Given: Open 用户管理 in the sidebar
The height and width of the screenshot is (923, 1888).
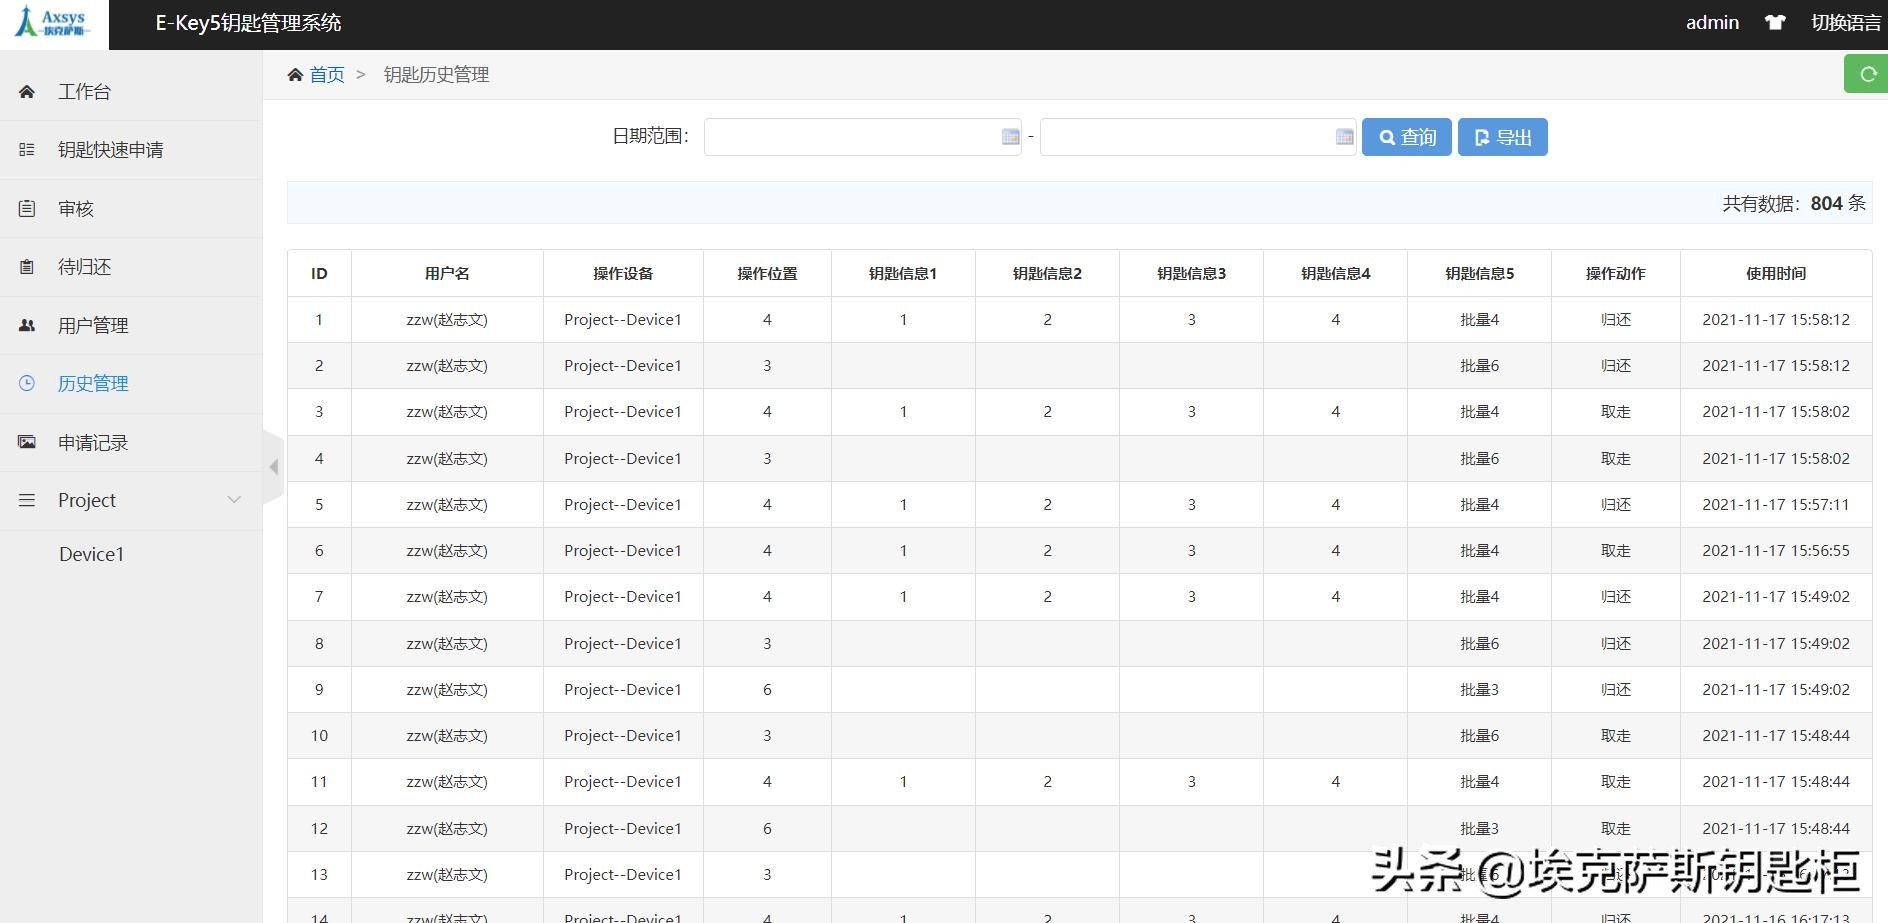Looking at the screenshot, I should pos(94,326).
